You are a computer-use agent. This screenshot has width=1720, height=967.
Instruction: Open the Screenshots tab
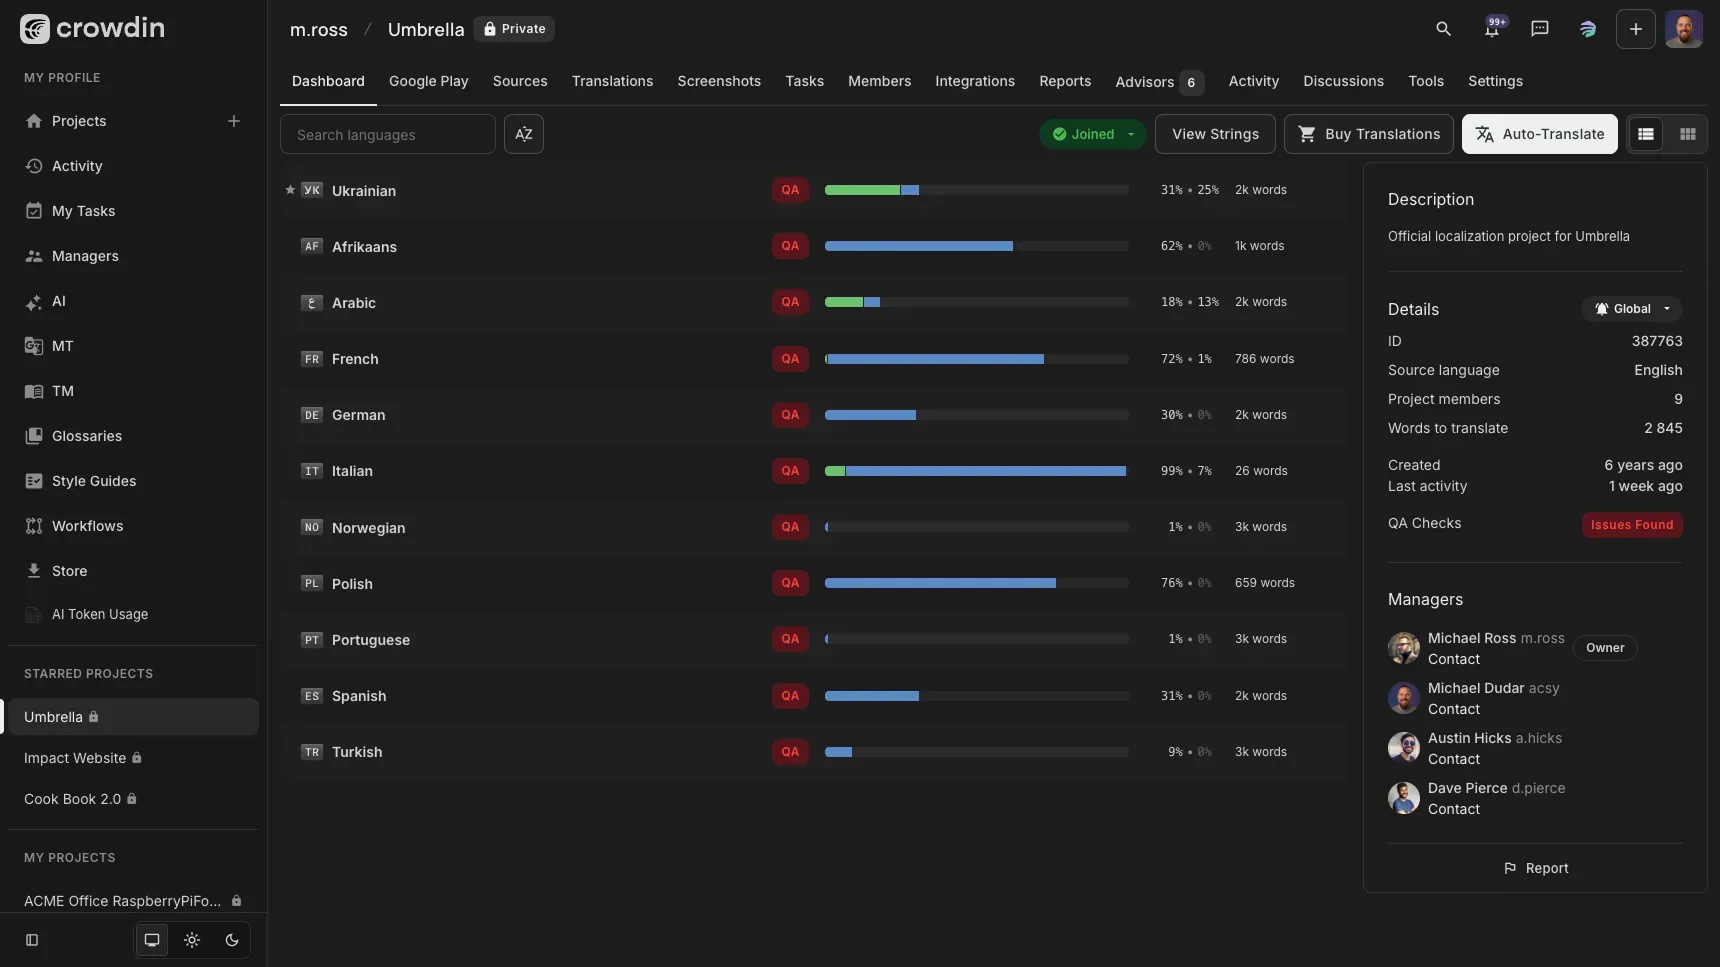(x=719, y=81)
